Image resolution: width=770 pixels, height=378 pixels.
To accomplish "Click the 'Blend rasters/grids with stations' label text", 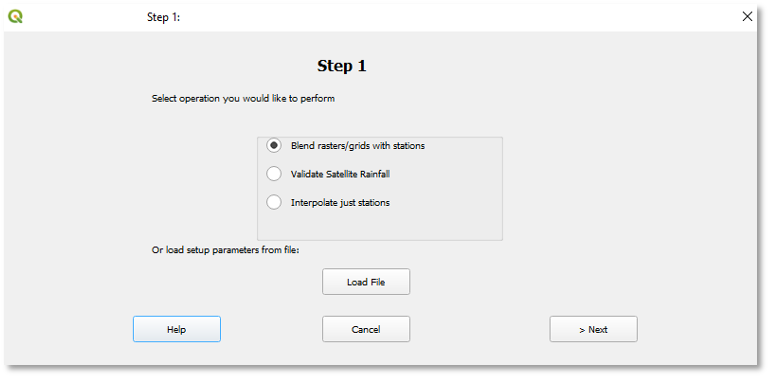I will tap(358, 146).
